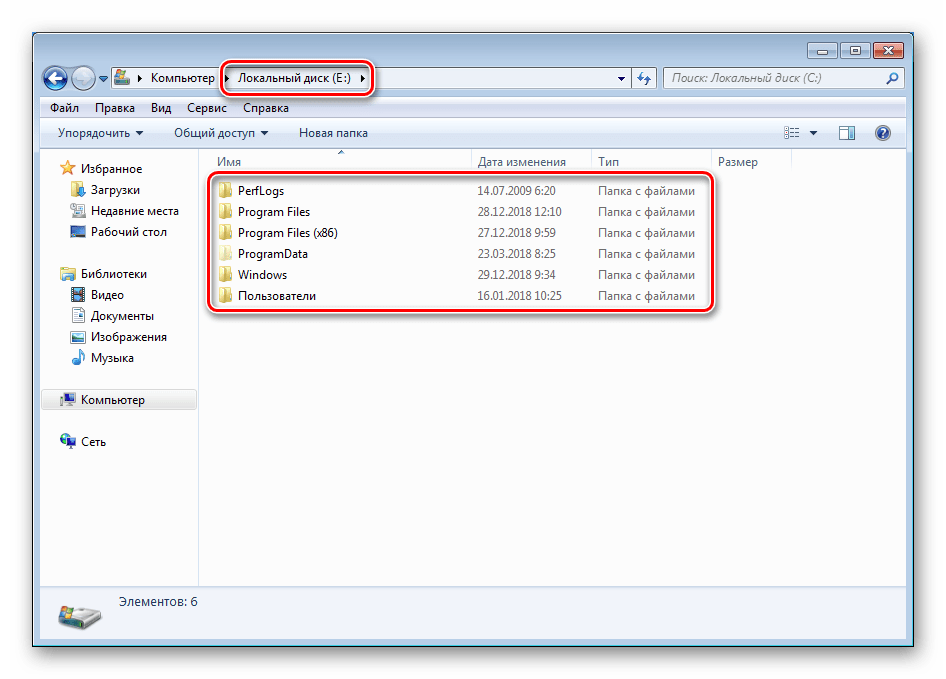Click the Forward navigation arrow button

[84, 78]
